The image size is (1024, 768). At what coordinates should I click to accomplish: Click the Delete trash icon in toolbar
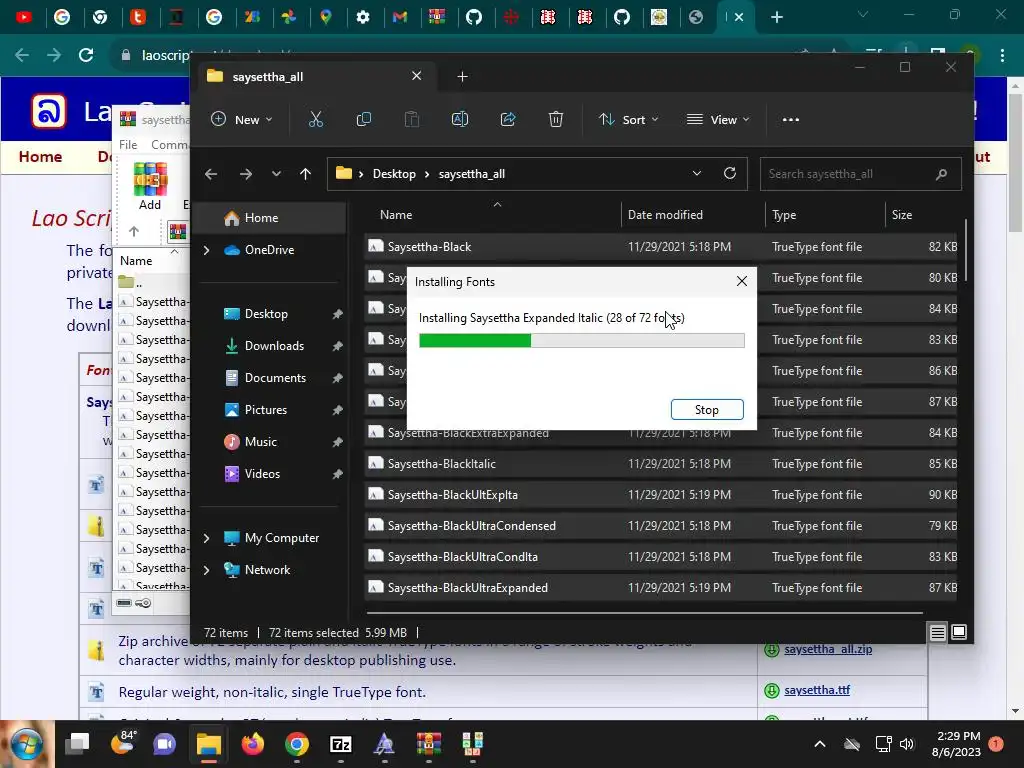[x=556, y=120]
